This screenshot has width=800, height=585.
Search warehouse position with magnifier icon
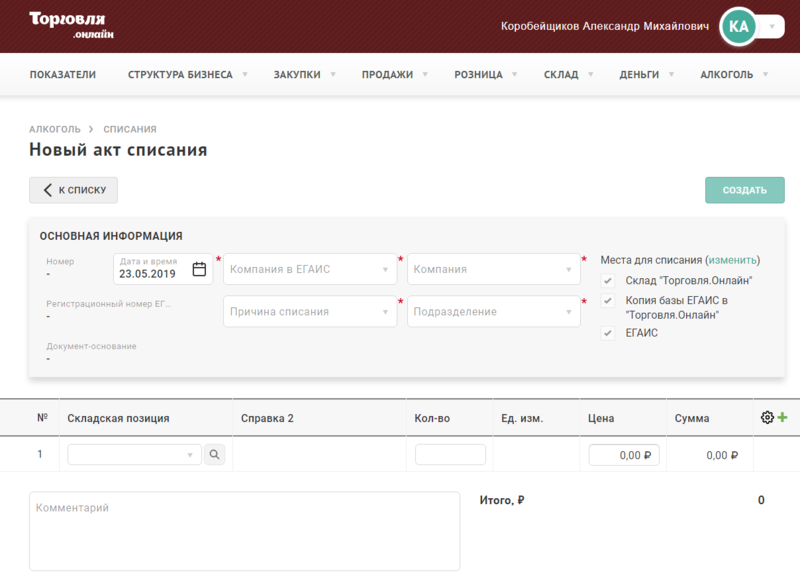coord(214,454)
